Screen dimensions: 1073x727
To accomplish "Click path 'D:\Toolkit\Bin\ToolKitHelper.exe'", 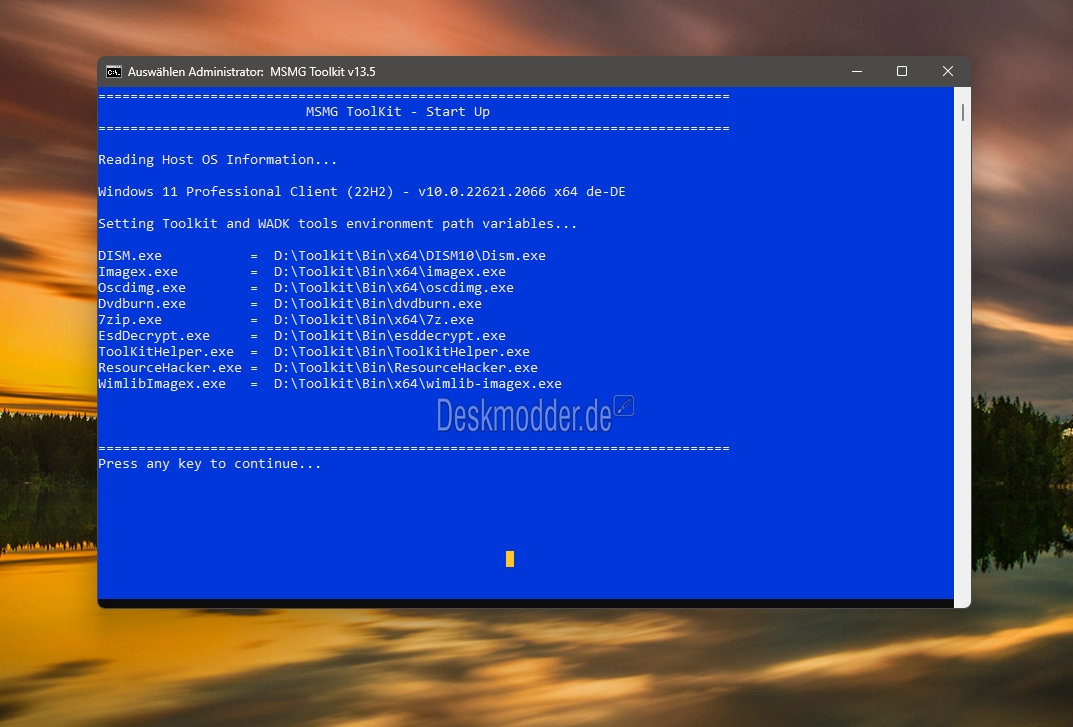I will point(402,352).
